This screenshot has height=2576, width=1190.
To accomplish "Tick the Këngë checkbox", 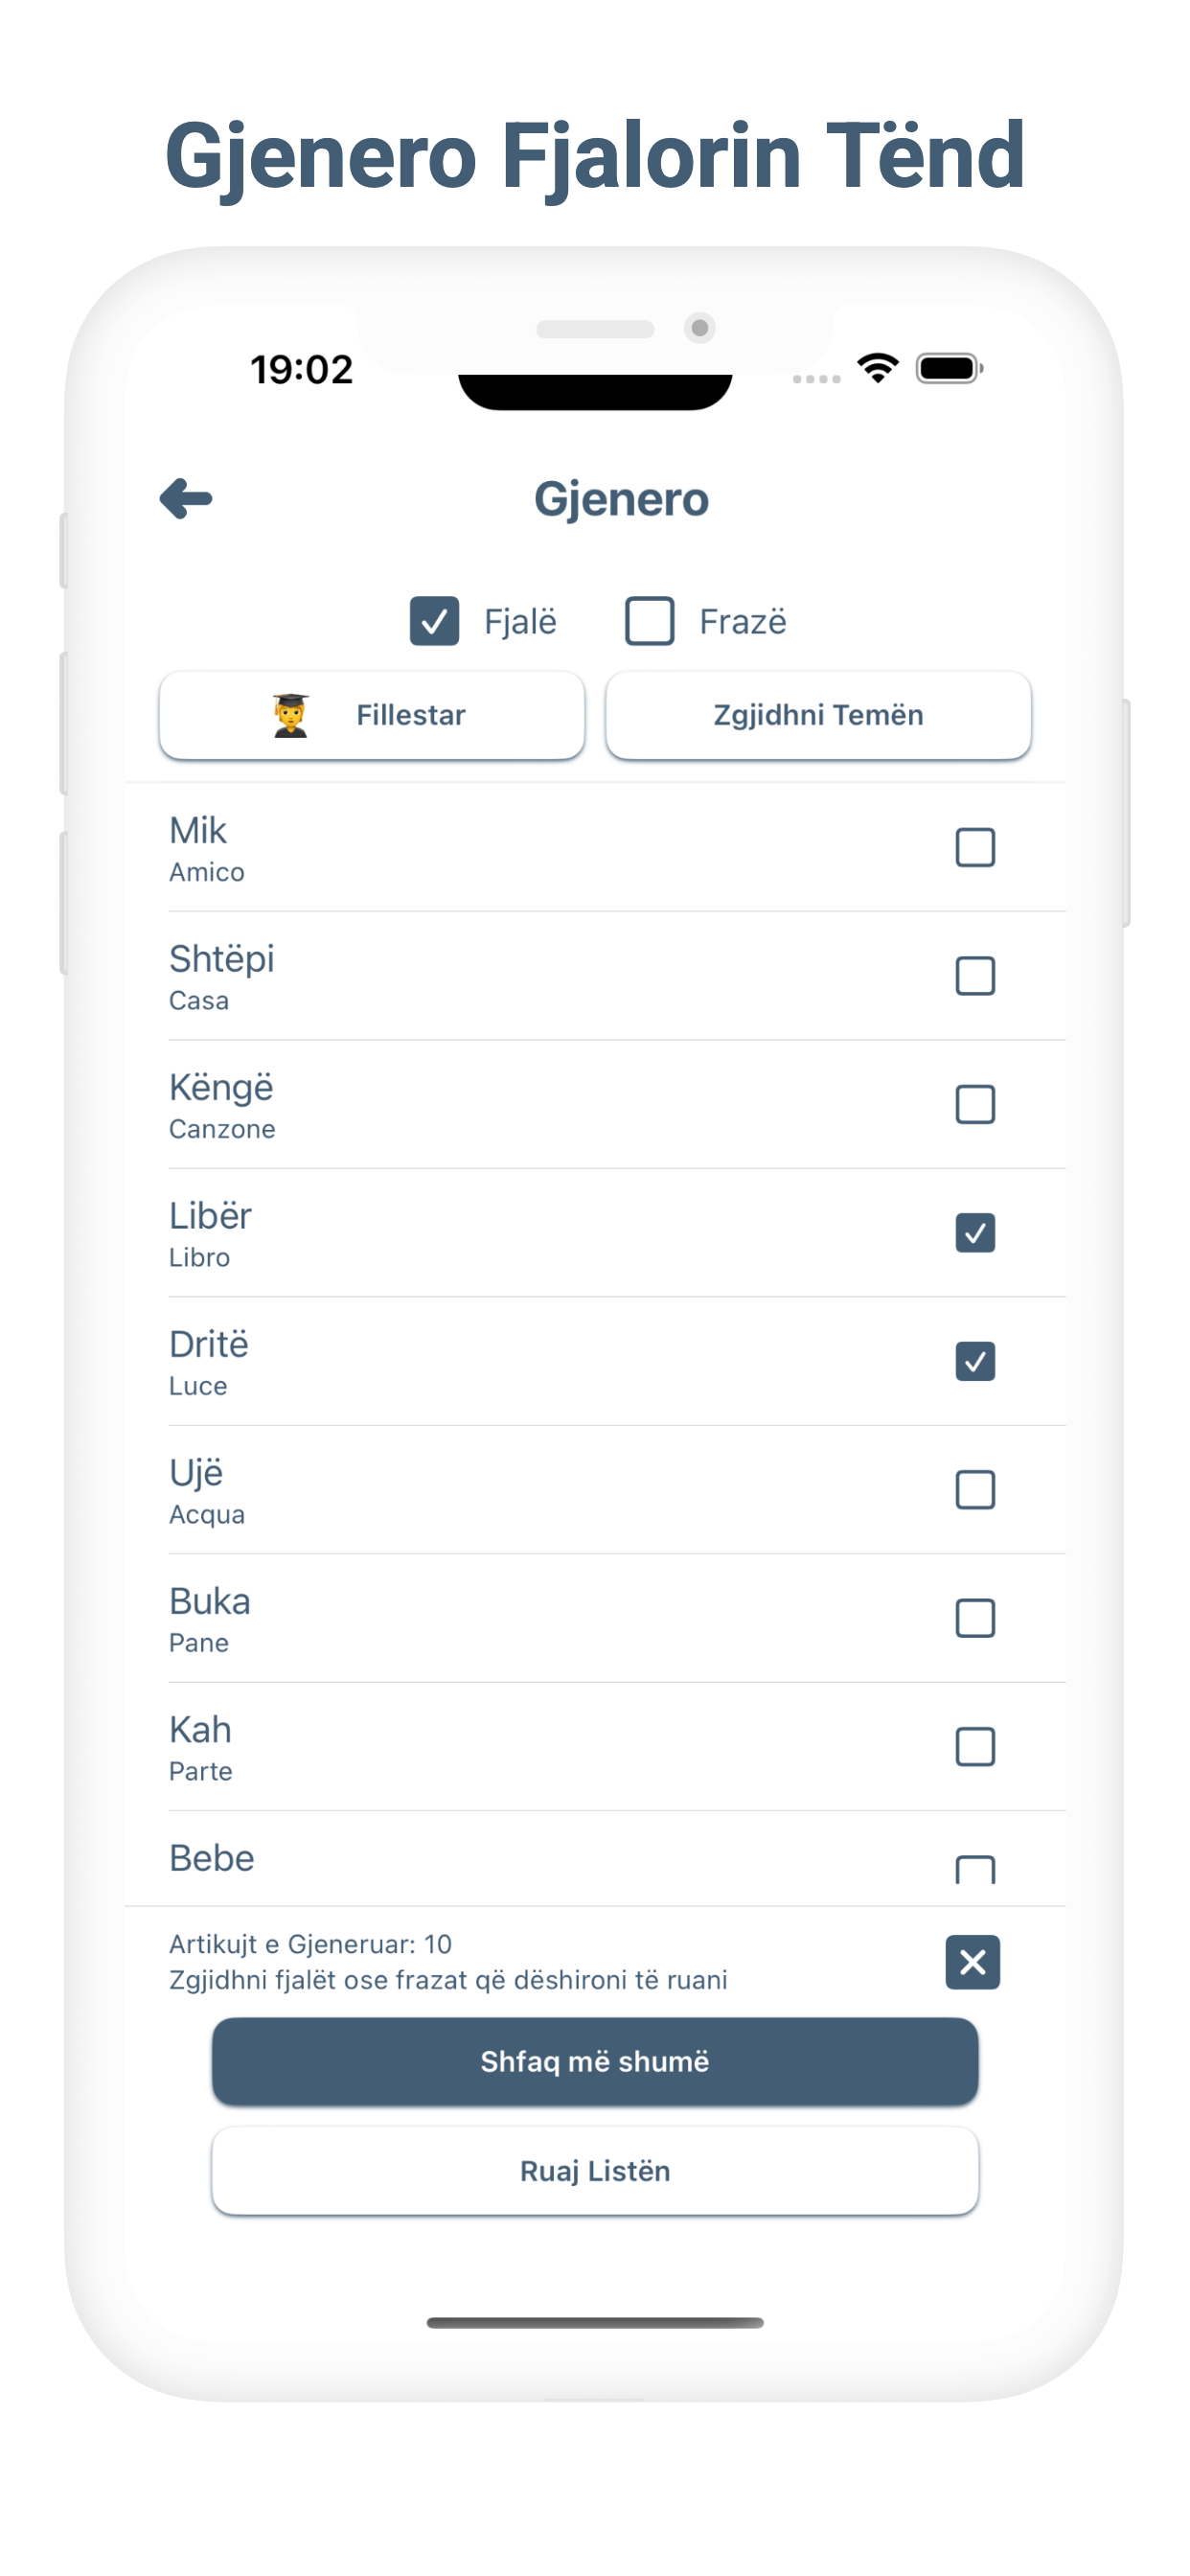I will [x=974, y=1104].
